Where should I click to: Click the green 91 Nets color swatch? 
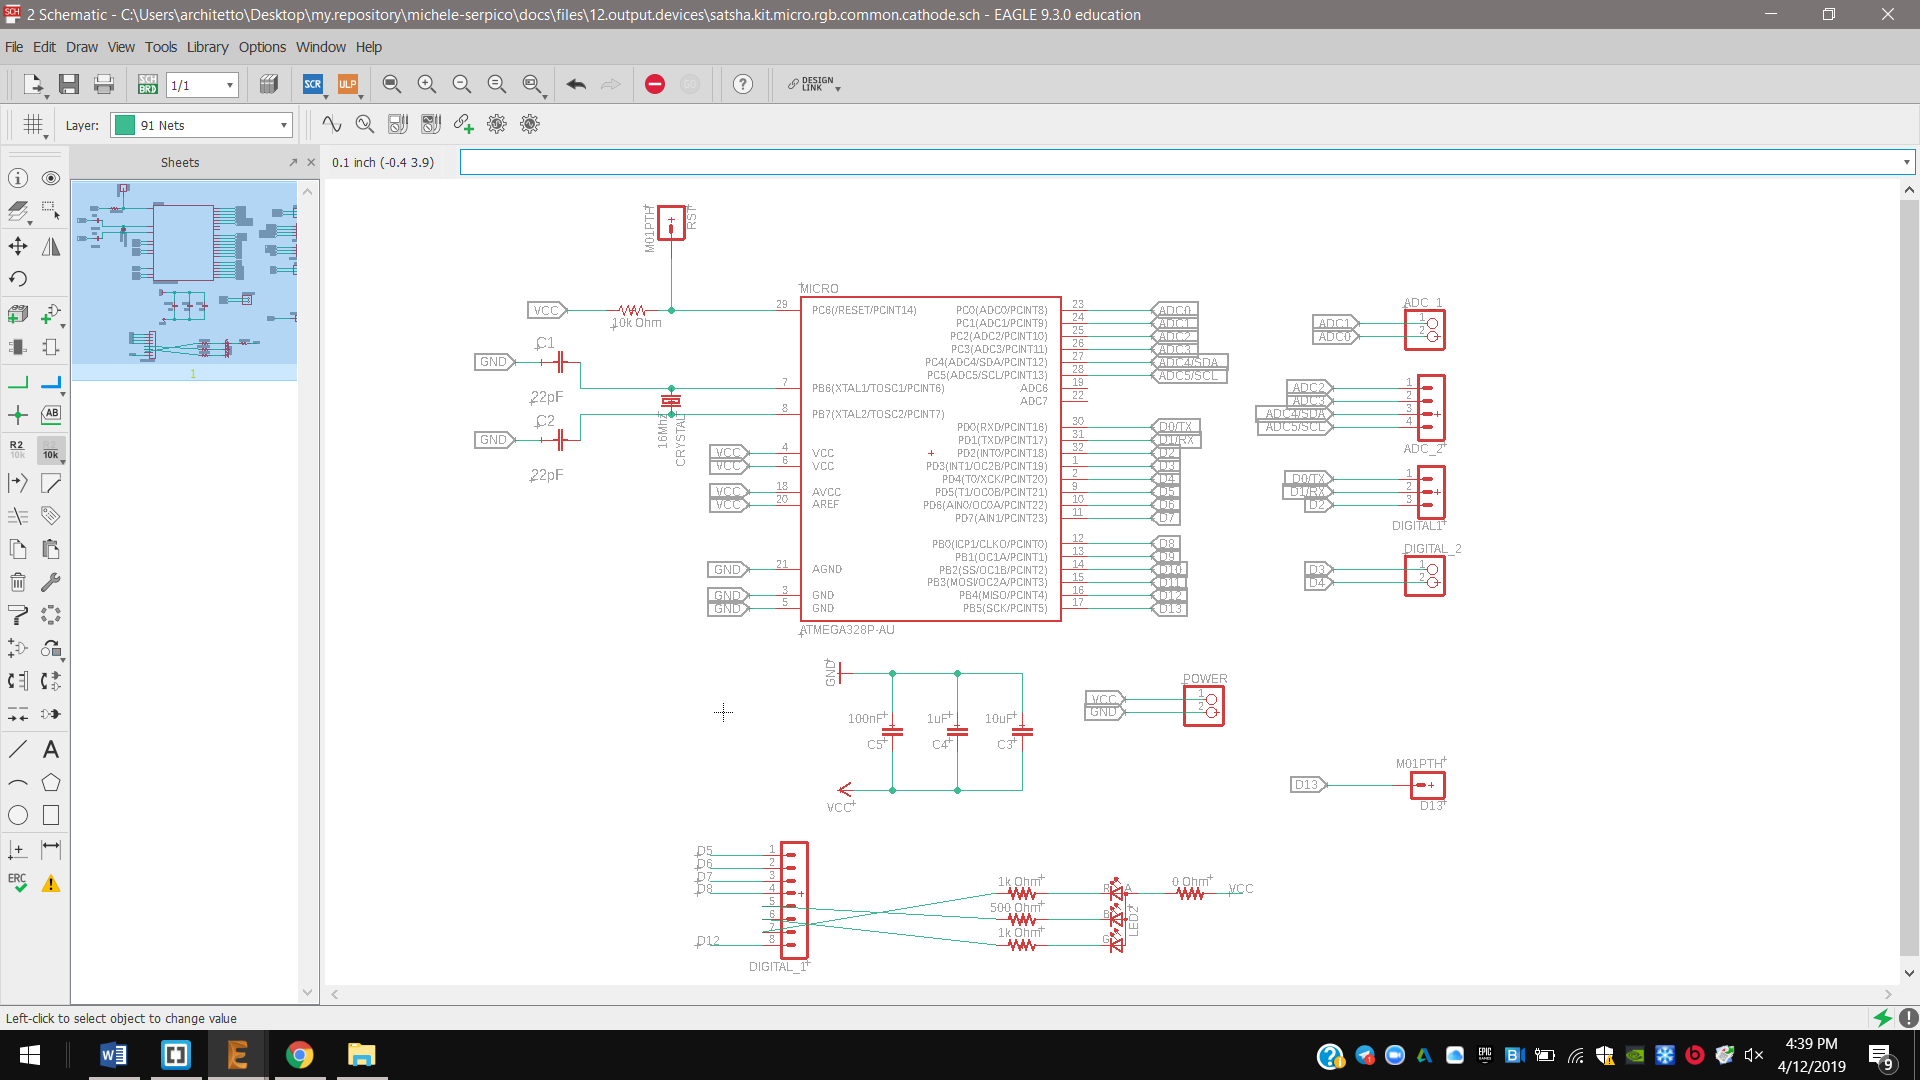click(x=125, y=125)
